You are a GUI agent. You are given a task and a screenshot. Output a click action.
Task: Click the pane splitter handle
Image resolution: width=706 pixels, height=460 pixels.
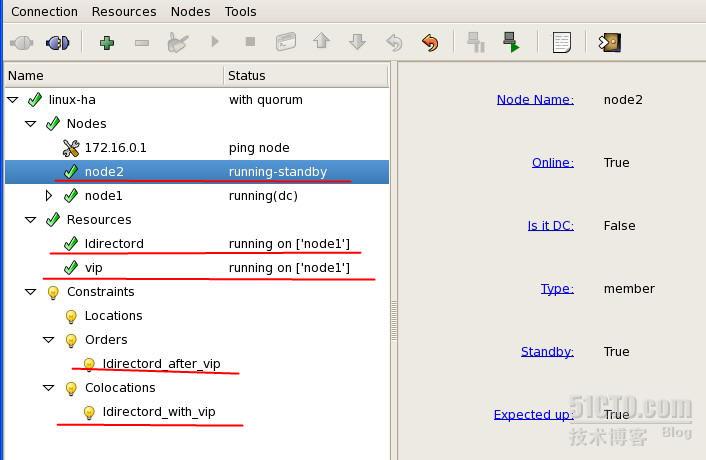(394, 320)
